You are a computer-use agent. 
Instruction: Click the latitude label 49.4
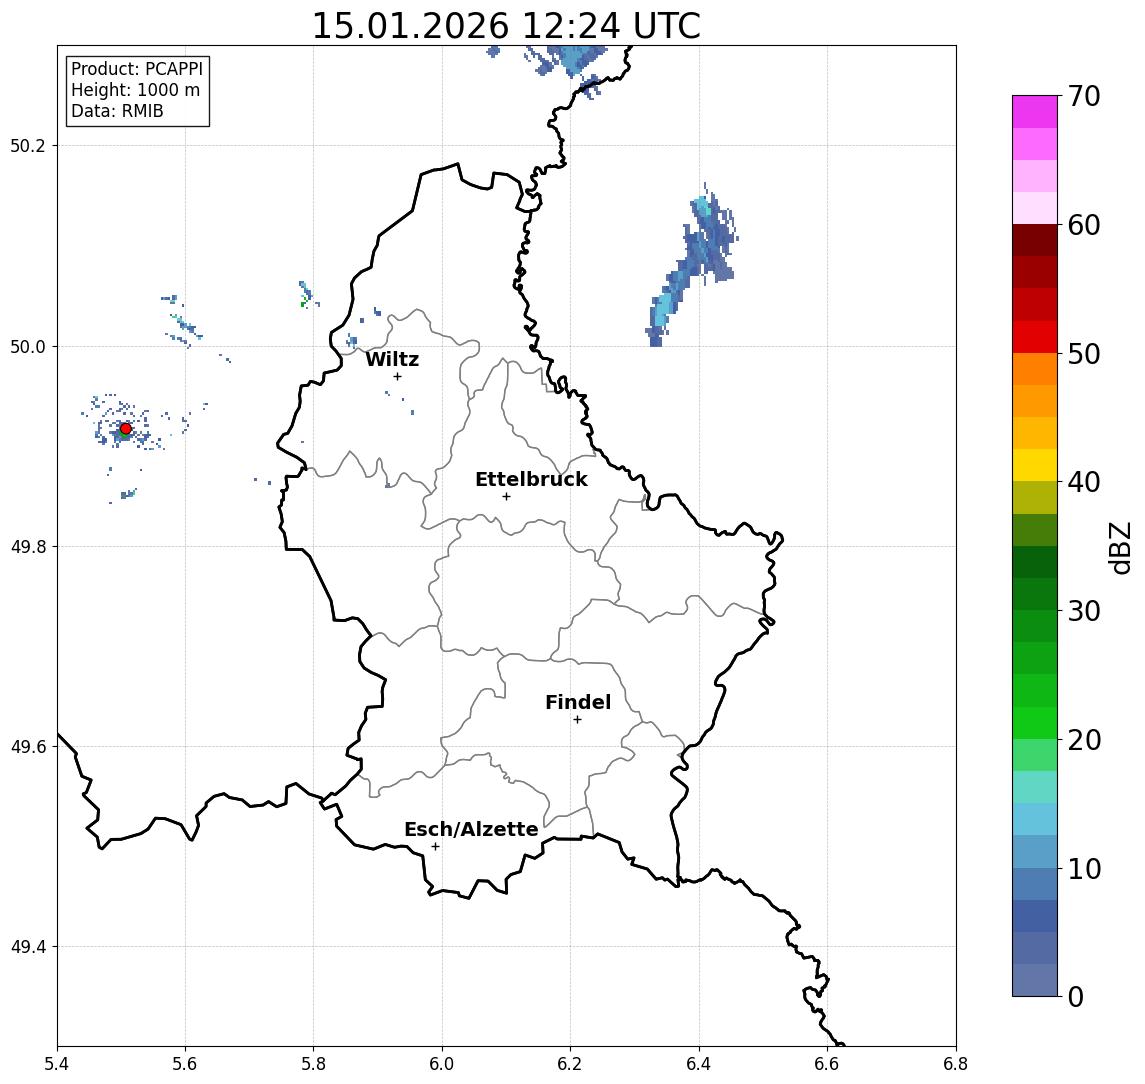(28, 947)
